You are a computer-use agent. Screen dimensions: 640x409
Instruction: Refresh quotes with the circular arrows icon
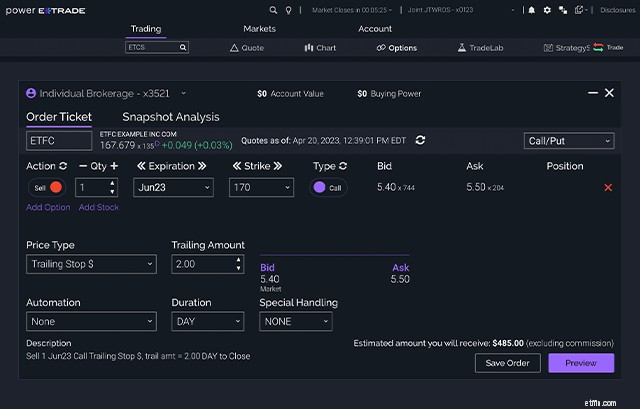[420, 140]
